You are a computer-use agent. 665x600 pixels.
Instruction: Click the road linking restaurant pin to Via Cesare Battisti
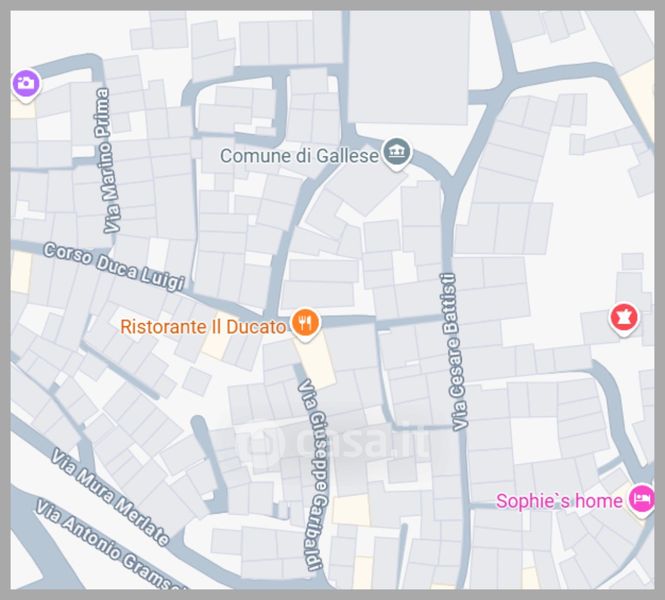click(382, 321)
